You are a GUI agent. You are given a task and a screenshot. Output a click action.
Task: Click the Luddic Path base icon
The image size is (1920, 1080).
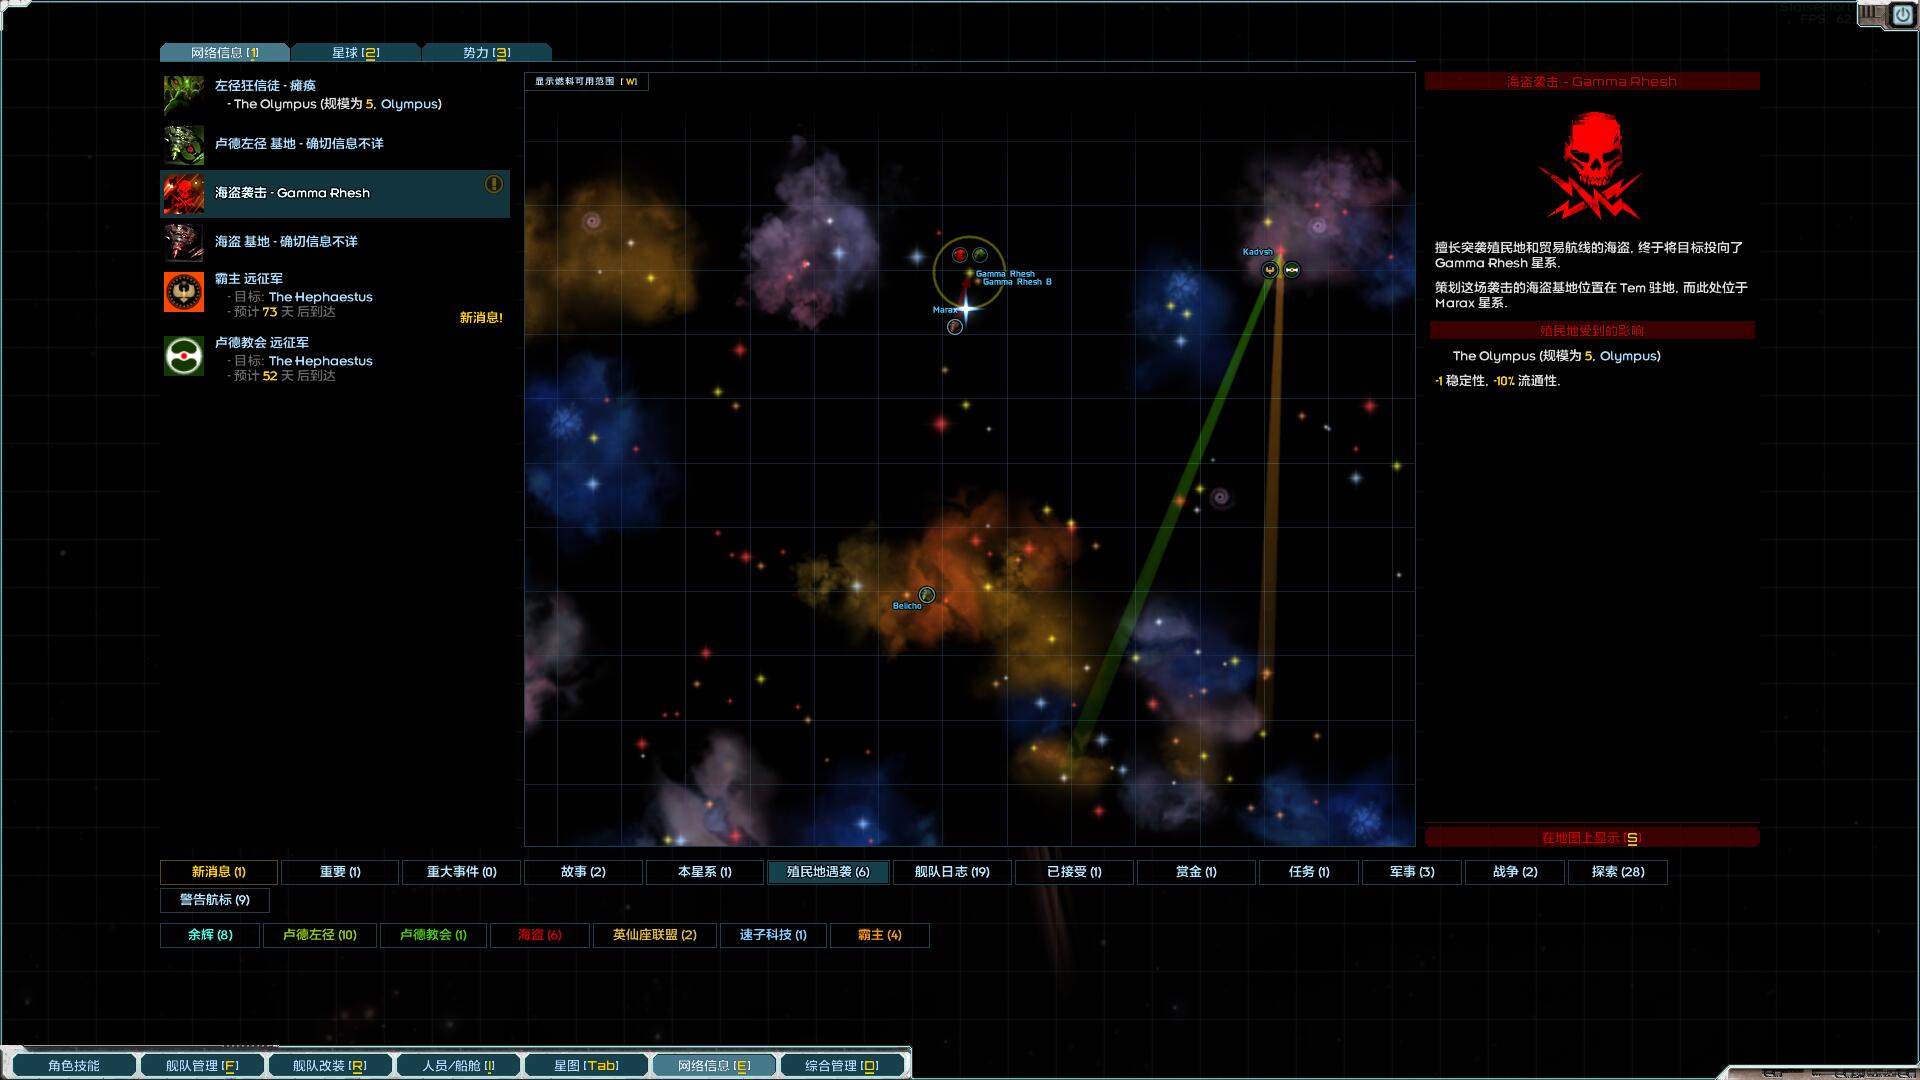click(184, 144)
